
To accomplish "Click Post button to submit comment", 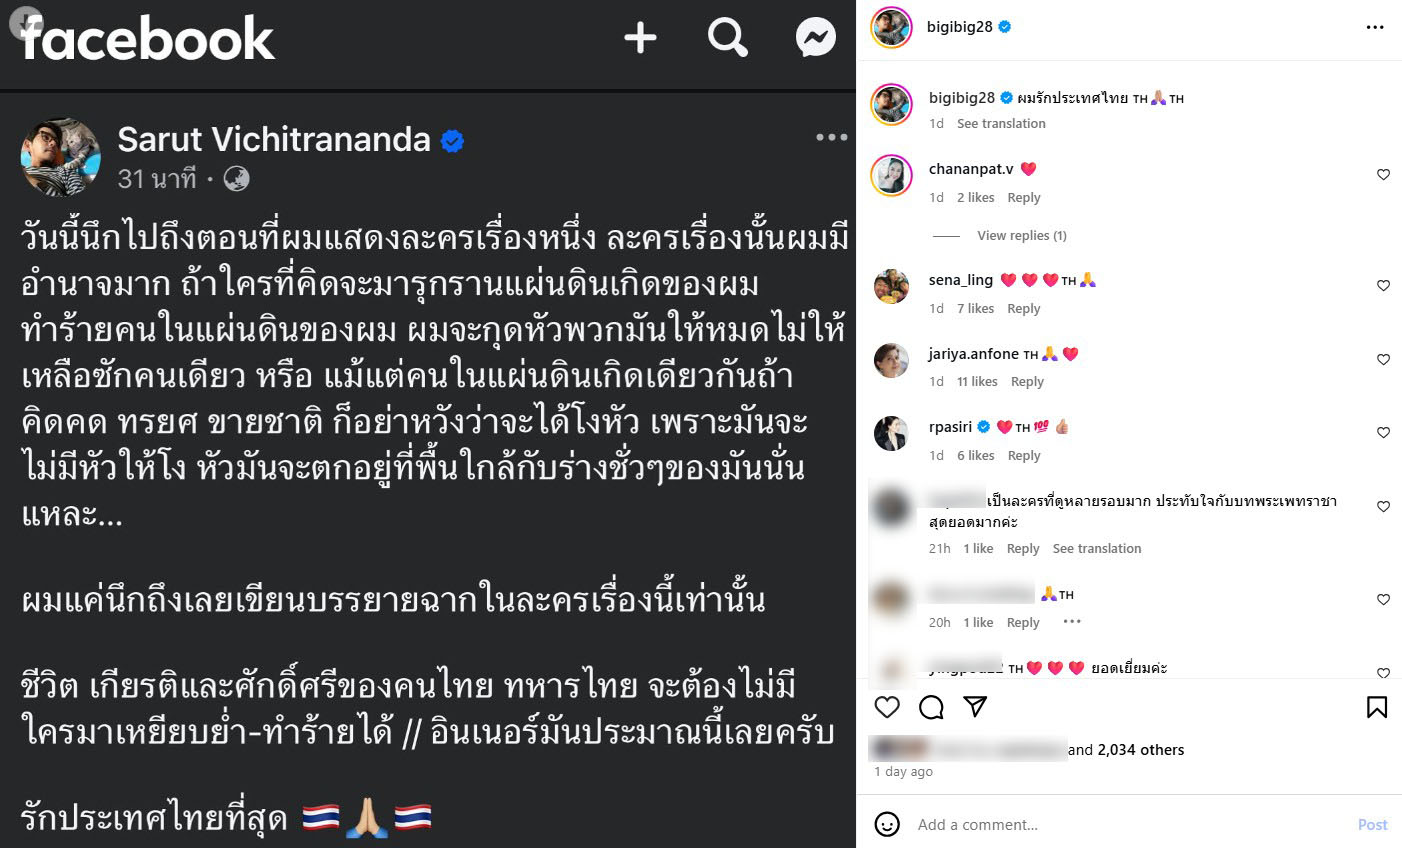I will [x=1372, y=824].
